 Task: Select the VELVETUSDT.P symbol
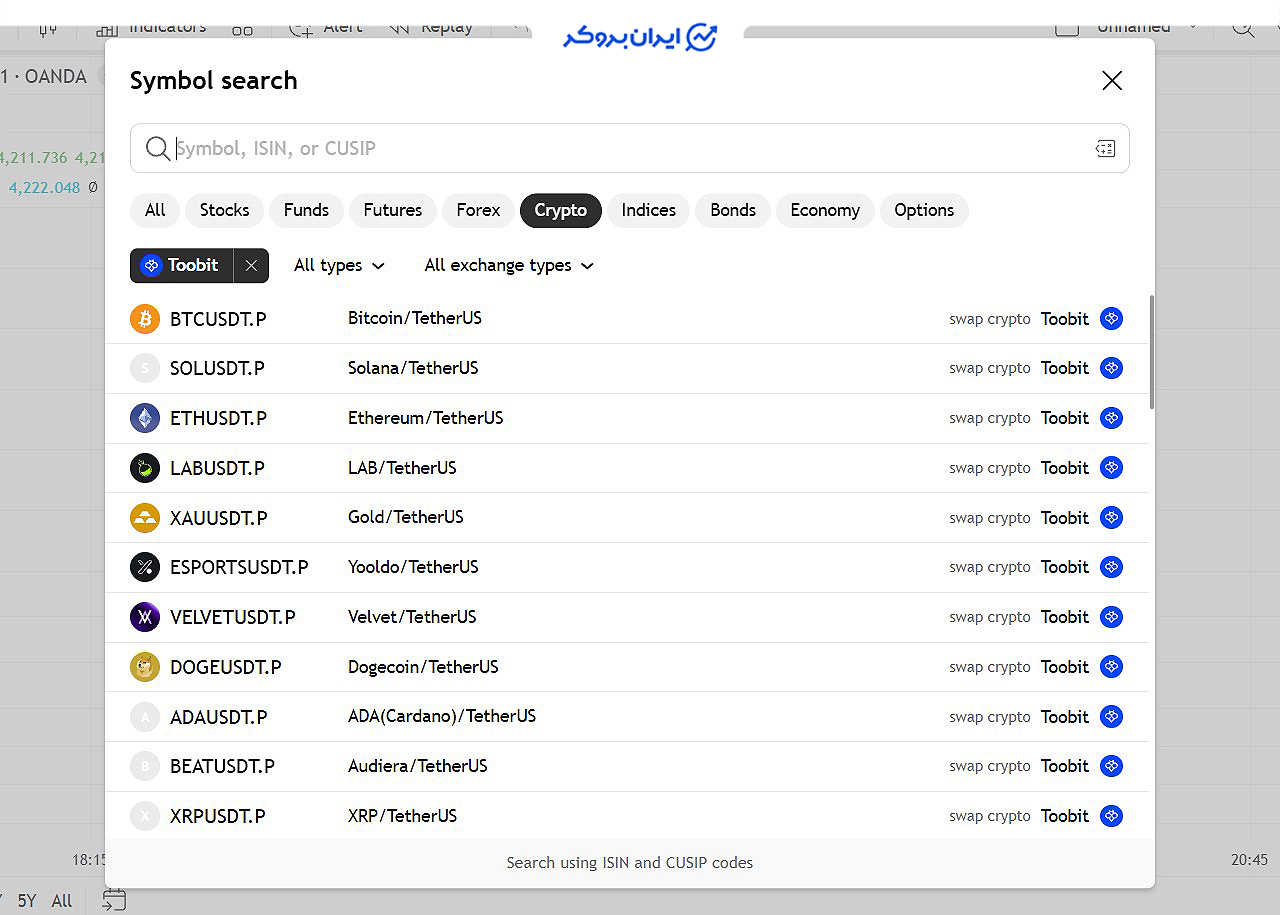[x=233, y=617]
